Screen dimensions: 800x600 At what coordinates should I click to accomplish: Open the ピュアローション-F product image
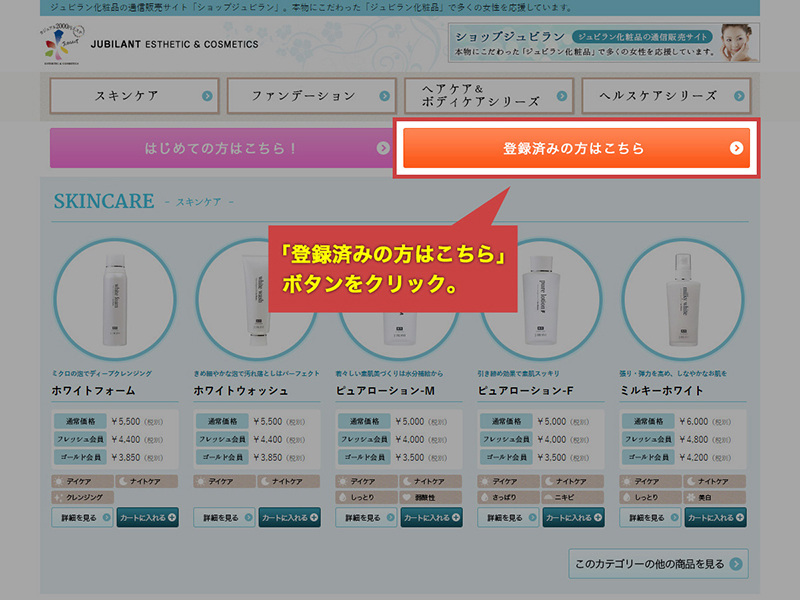point(541,299)
